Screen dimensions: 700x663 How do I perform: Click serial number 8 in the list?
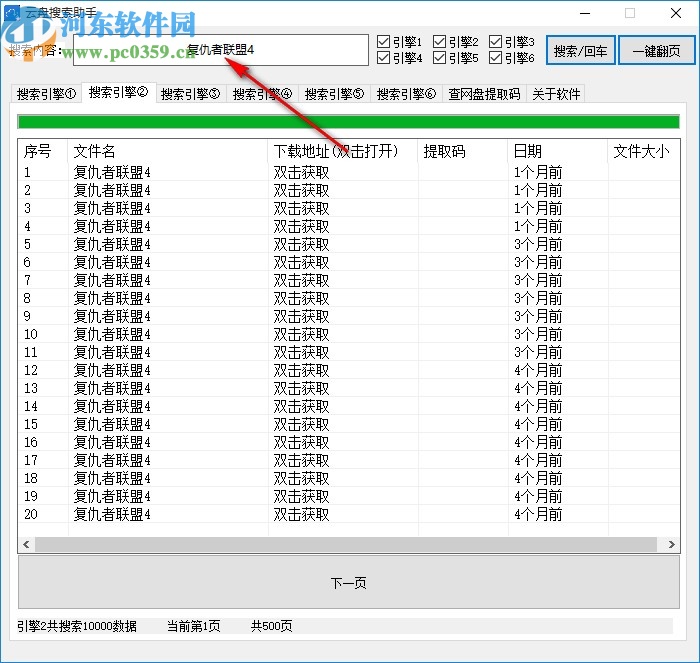(27, 298)
